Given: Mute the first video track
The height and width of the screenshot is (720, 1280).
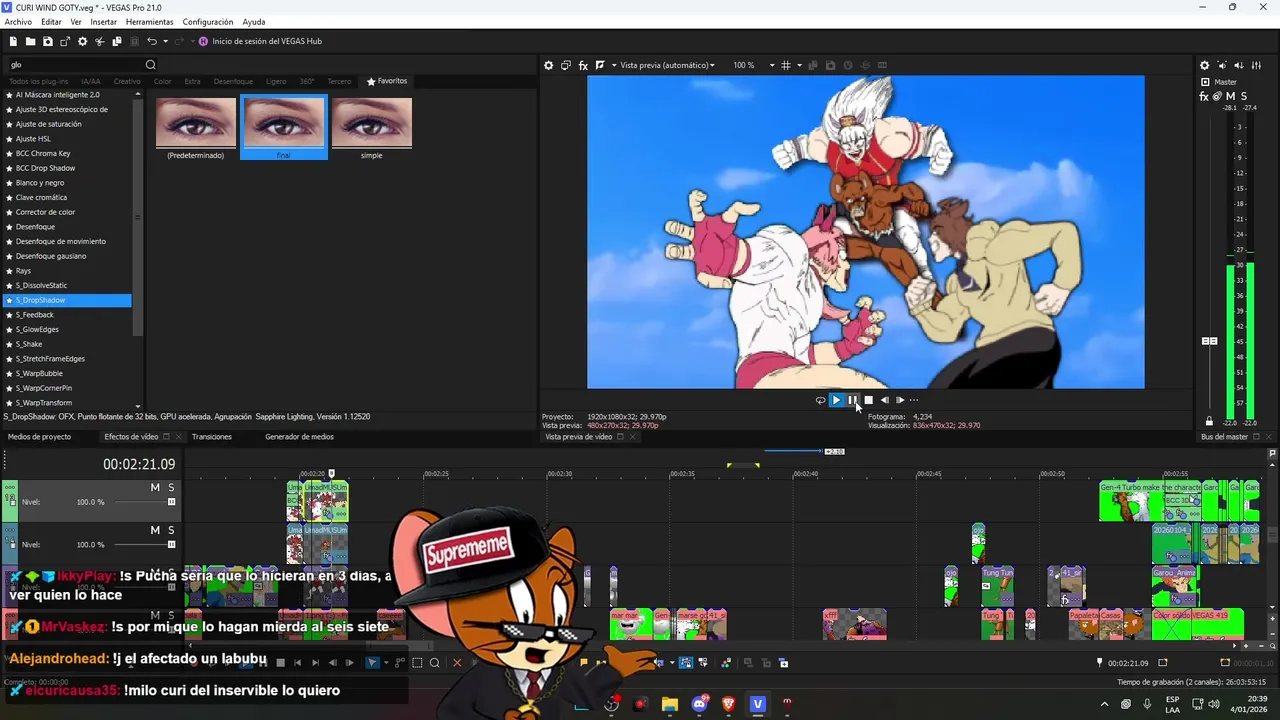Looking at the screenshot, I should coord(155,487).
